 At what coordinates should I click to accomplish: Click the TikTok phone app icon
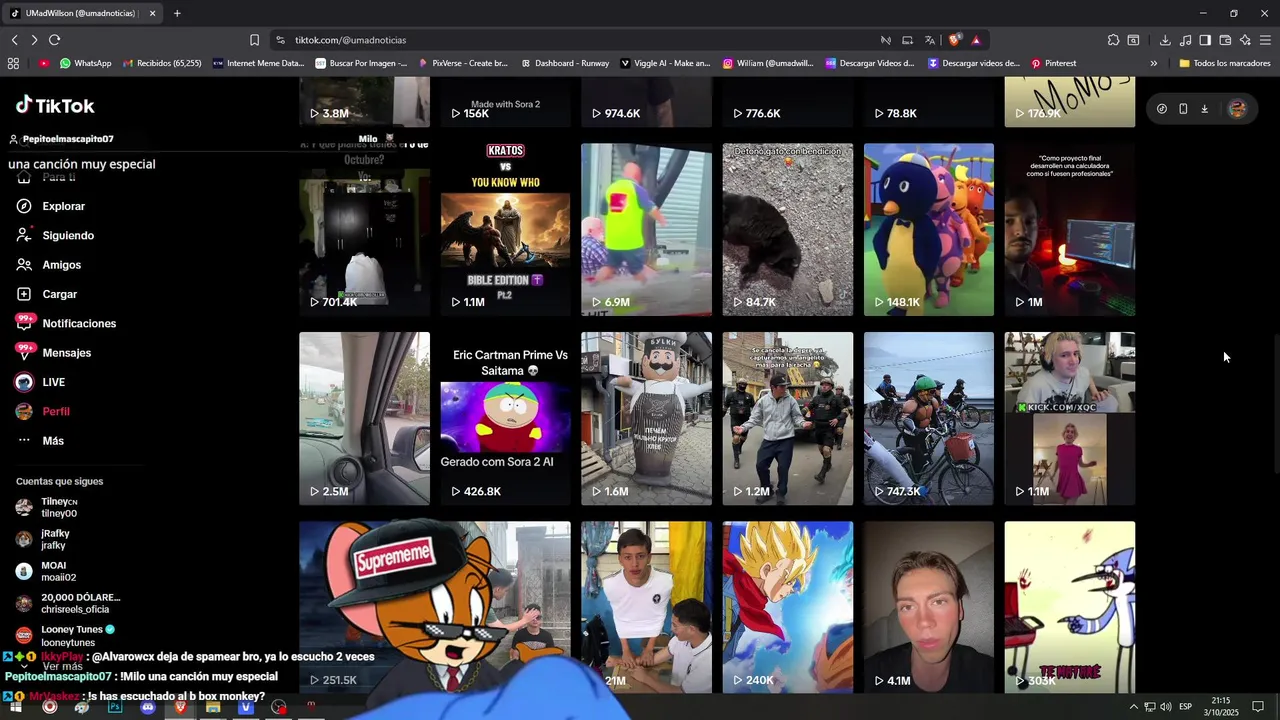tap(1183, 109)
